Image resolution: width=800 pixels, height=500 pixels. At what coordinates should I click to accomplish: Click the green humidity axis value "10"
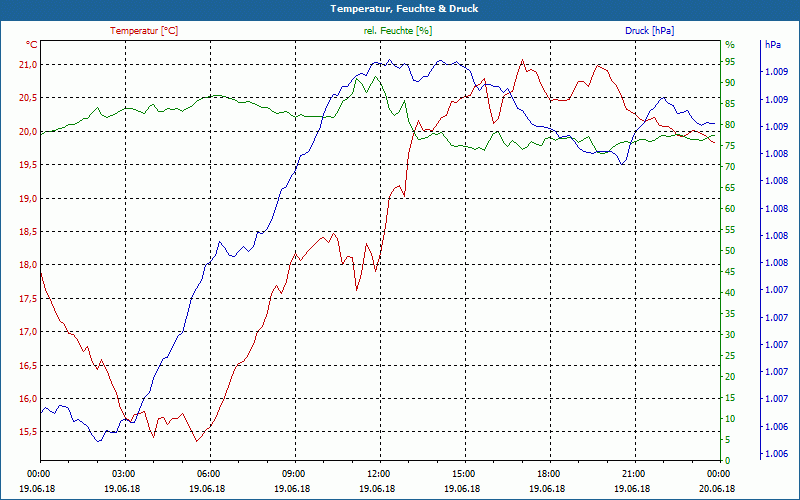[x=730, y=419]
